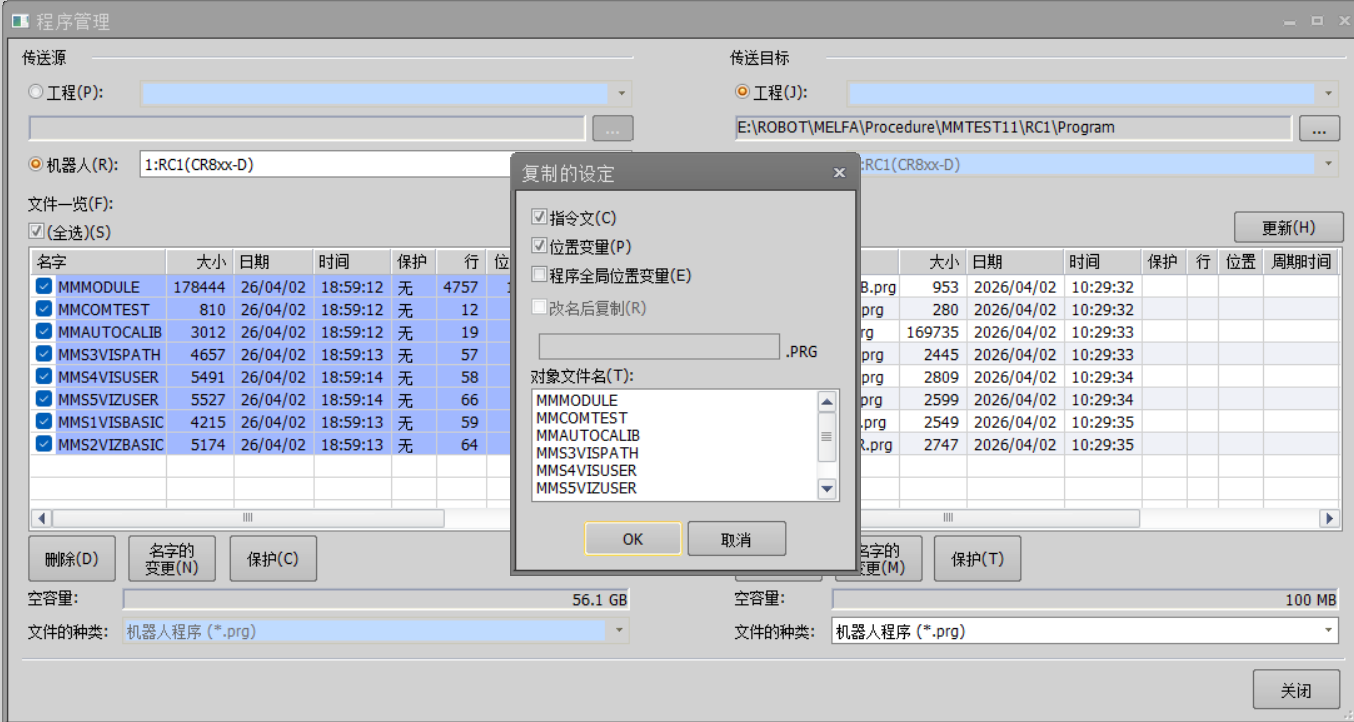The image size is (1354, 722).
Task: Click the 56.1 GB free space bar
Action: tap(390, 599)
